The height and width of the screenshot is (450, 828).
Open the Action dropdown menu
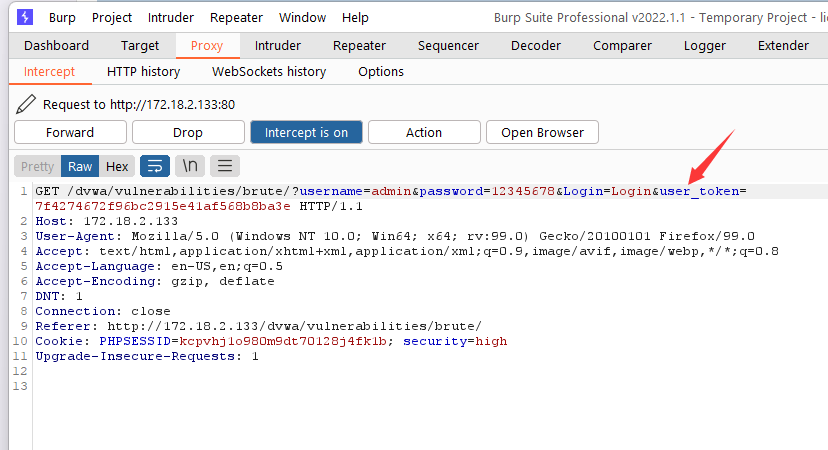click(424, 132)
